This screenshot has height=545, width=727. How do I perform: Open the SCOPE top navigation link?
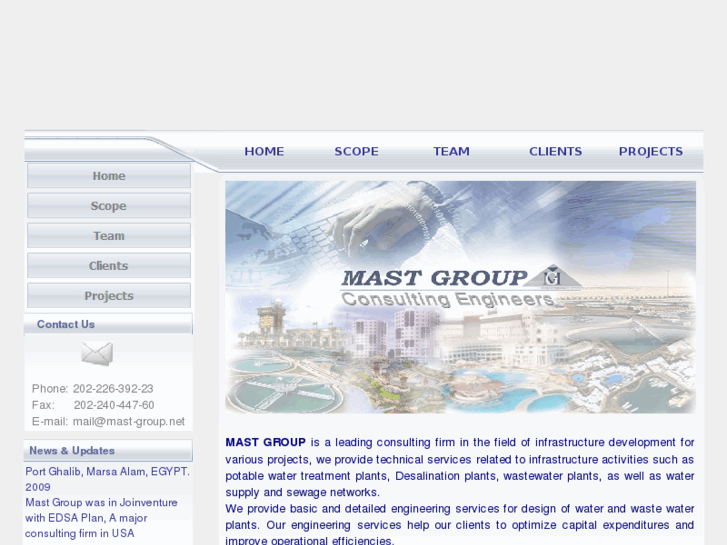tap(357, 152)
